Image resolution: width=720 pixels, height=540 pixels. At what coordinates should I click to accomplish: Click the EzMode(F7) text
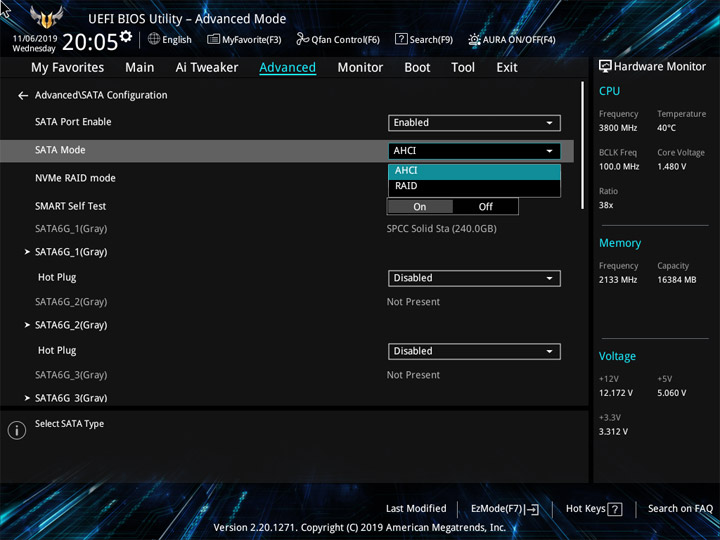(497, 509)
